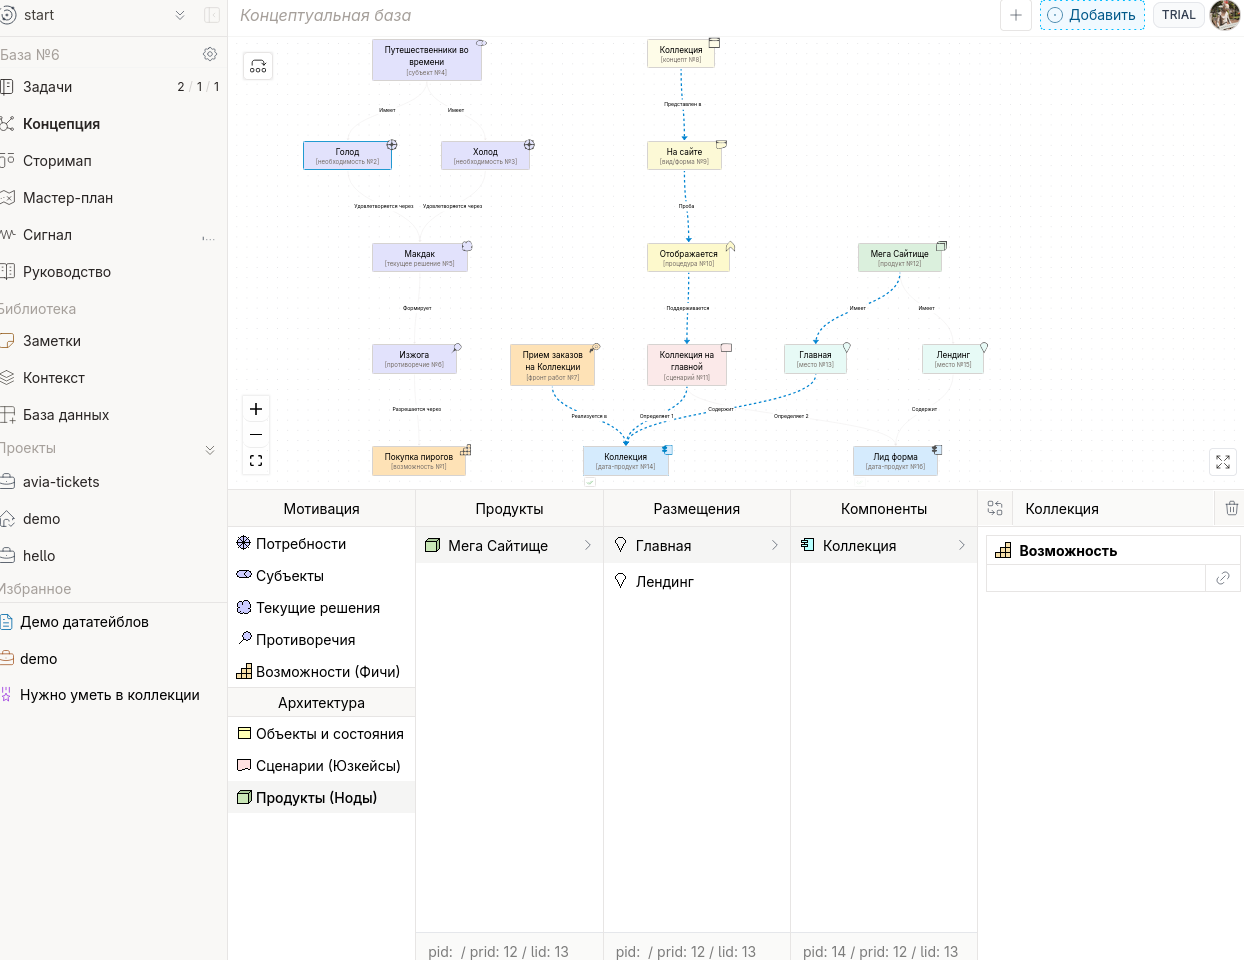
Task: Click swap icon beside Коллекция header
Action: coord(995,508)
